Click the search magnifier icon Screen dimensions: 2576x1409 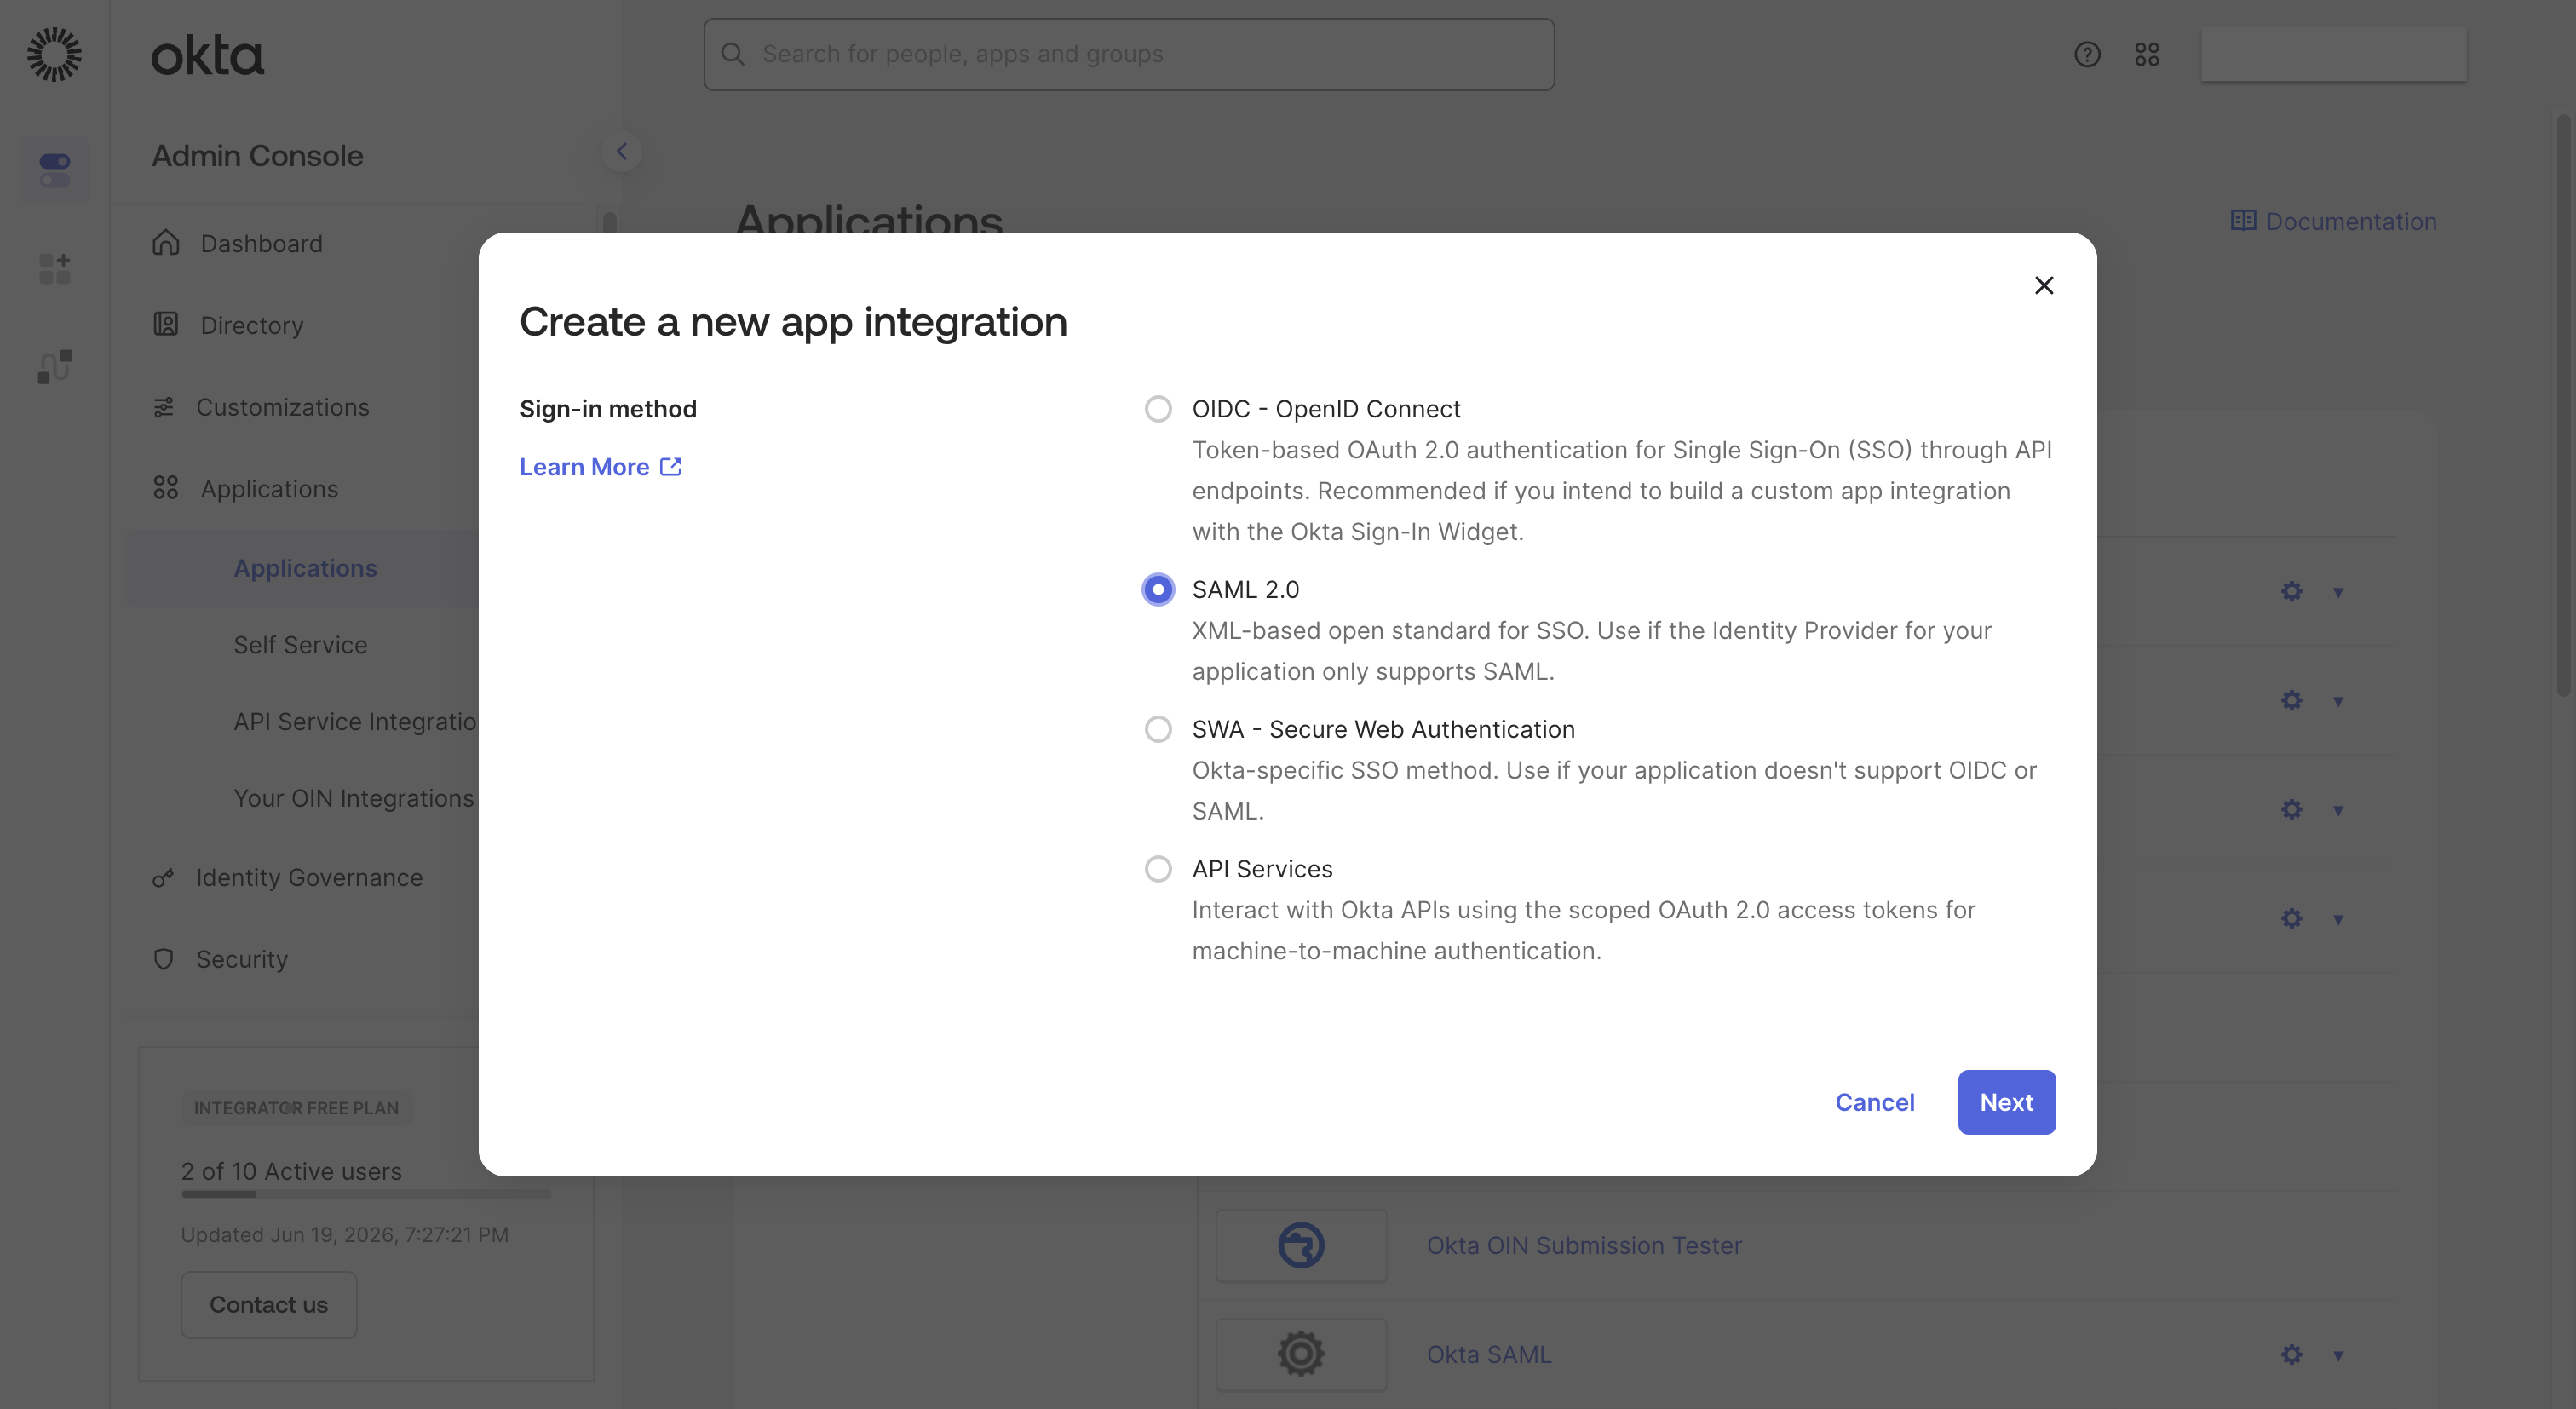point(733,54)
